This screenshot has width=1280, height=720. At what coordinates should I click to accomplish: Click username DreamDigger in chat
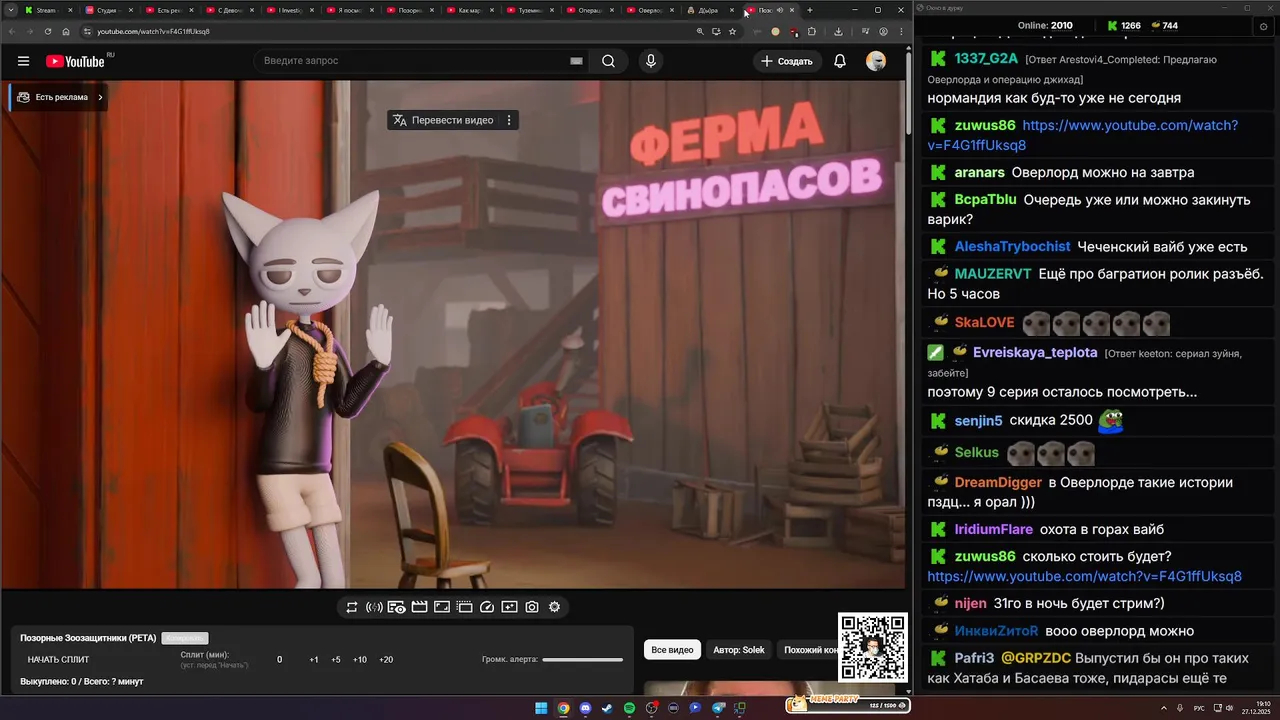(x=998, y=482)
